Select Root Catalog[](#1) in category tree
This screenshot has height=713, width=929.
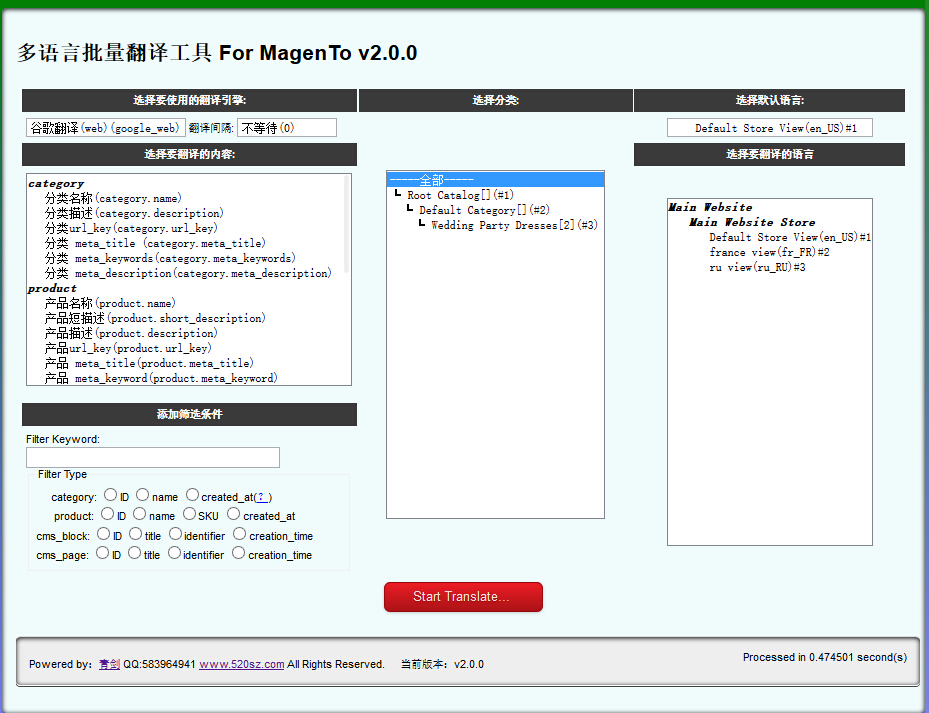495,195
